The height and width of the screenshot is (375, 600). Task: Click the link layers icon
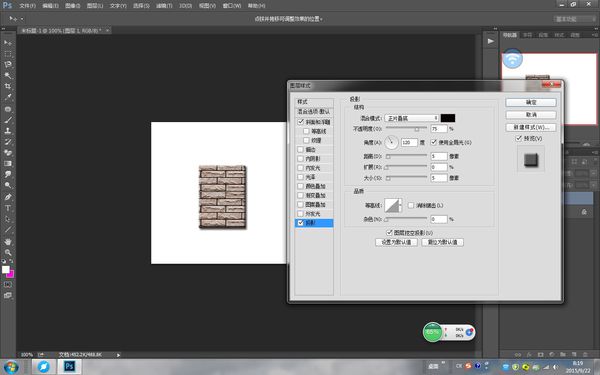518,355
